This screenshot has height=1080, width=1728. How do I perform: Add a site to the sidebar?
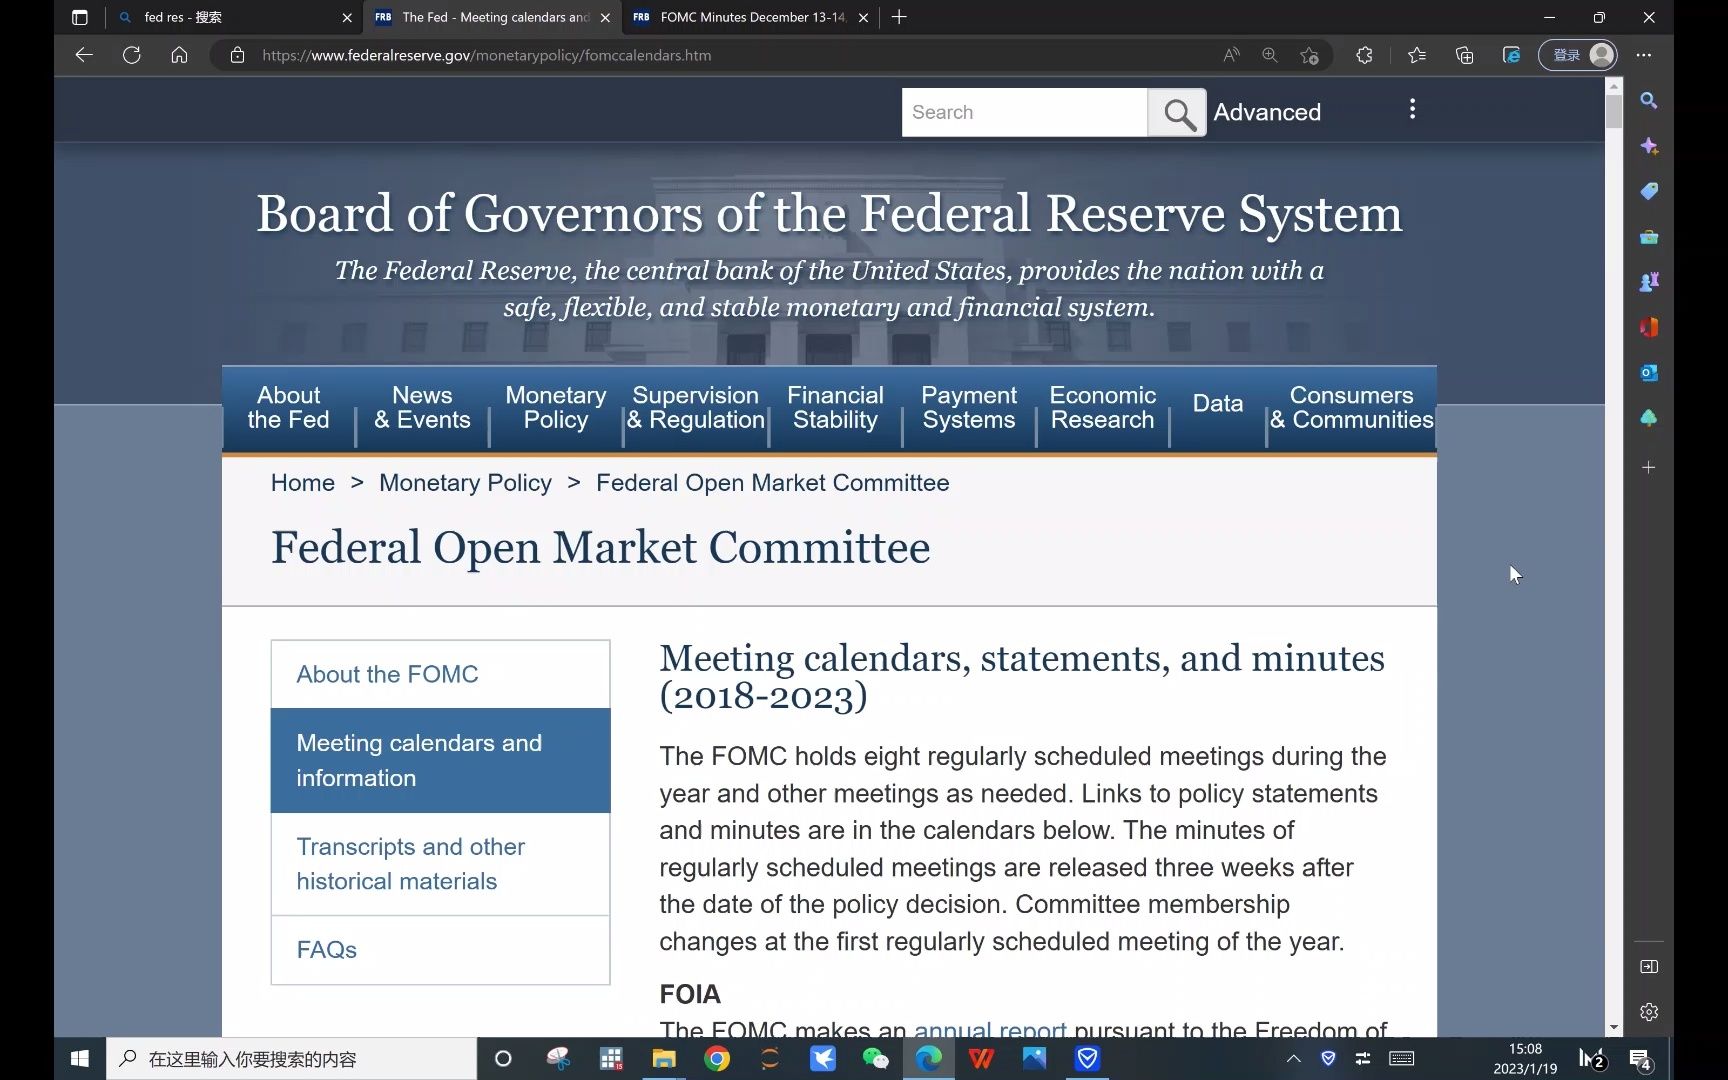point(1649,467)
